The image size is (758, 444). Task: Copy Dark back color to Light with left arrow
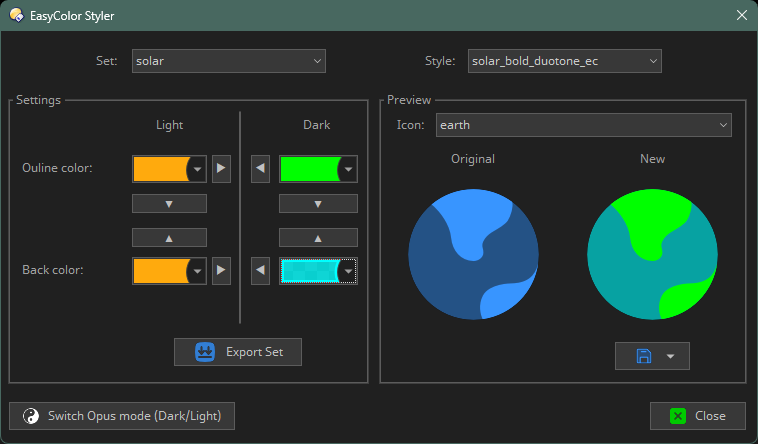pos(261,270)
